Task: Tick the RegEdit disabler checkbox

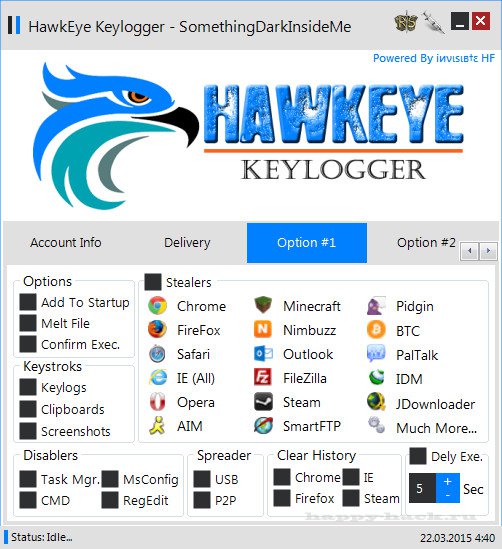Action: pyautogui.click(x=110, y=500)
